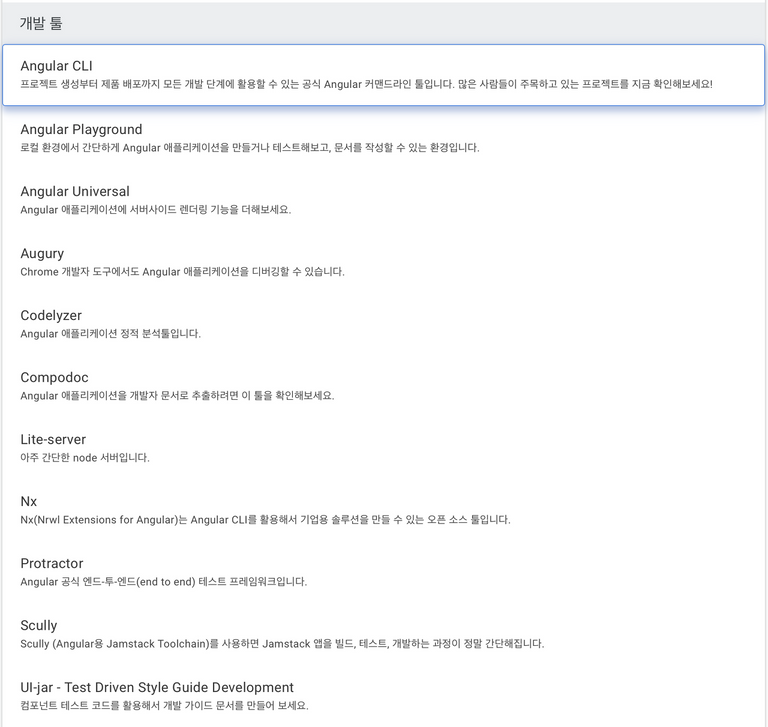This screenshot has height=727, width=768.
Task: Click Augury description mentioning Chrome 개발자 도구
Action: [182, 271]
